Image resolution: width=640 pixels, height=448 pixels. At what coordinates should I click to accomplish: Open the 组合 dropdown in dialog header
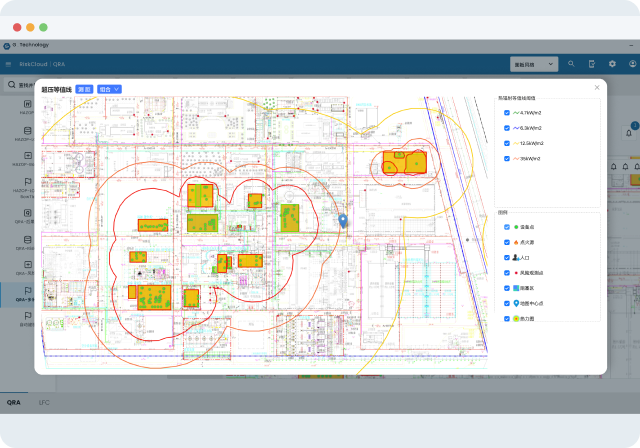[110, 89]
